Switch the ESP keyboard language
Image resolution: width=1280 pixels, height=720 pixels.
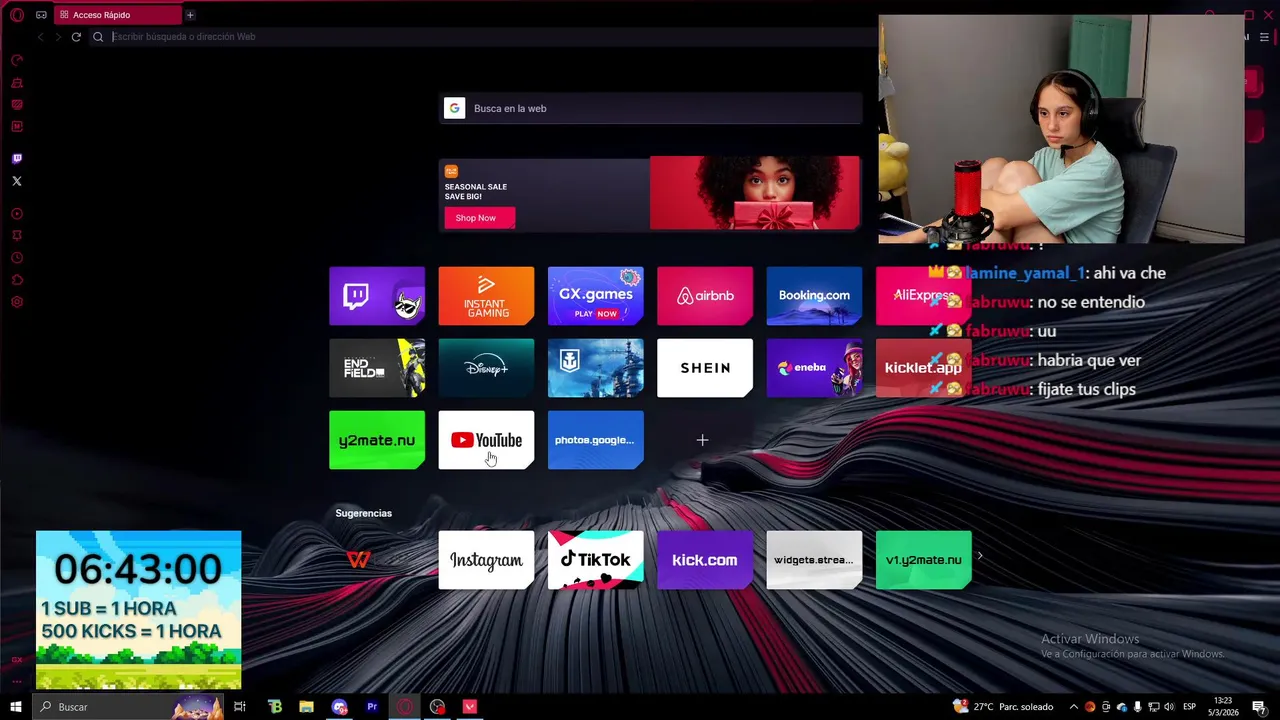click(1190, 707)
